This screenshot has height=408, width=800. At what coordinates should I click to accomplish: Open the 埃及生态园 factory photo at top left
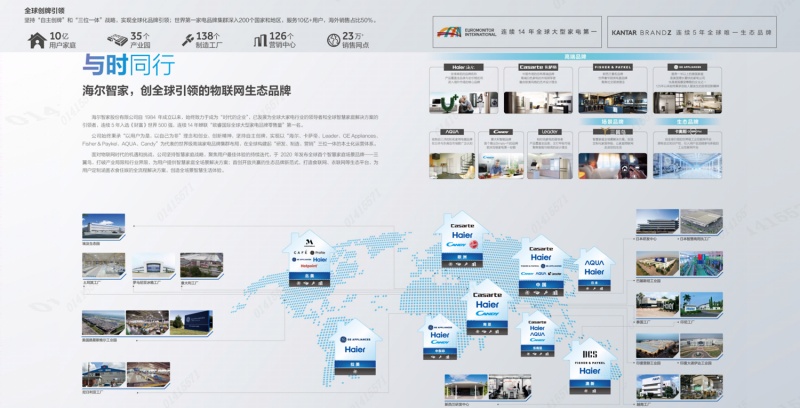[x=104, y=226]
